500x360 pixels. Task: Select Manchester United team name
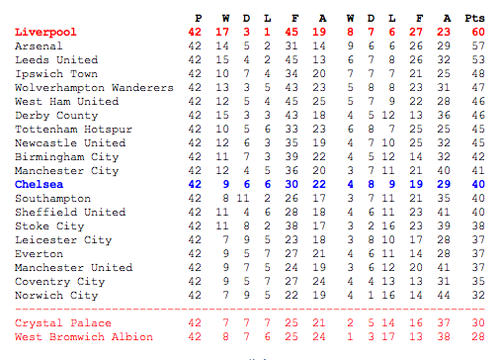click(74, 268)
